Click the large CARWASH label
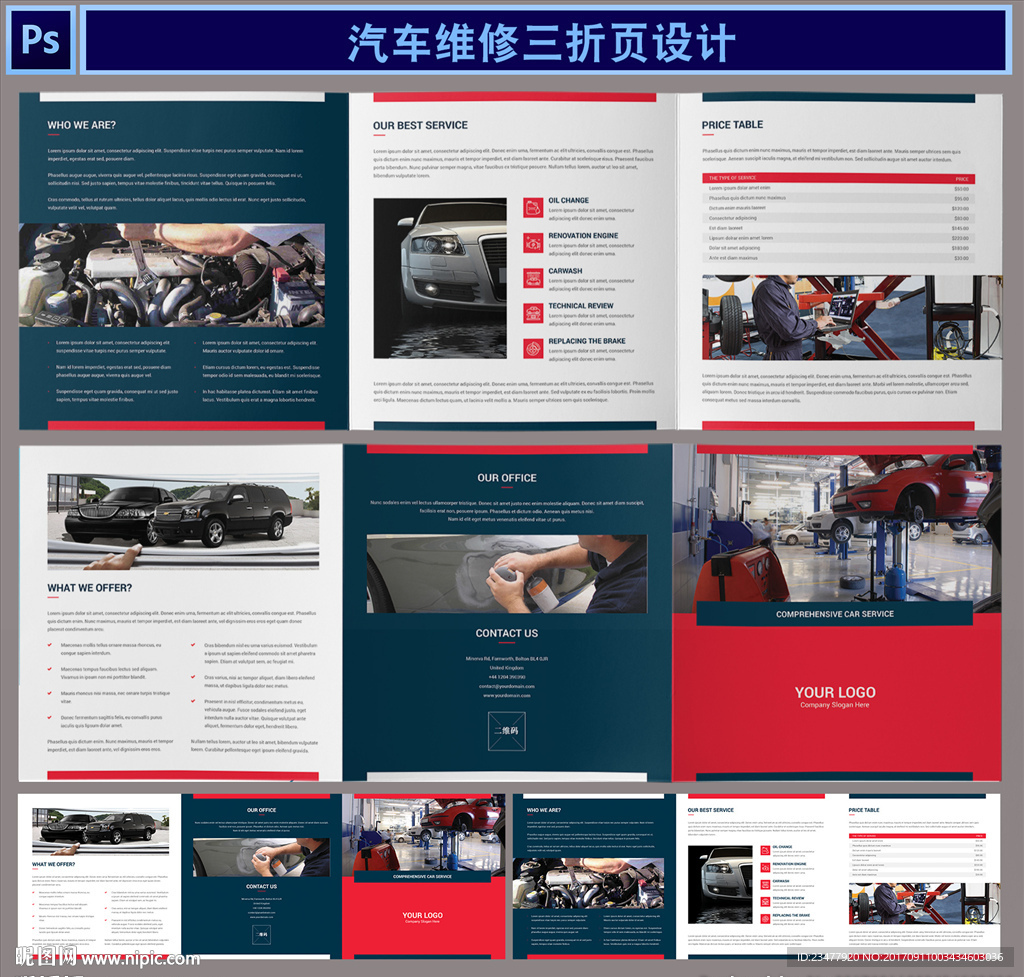 (x=565, y=271)
